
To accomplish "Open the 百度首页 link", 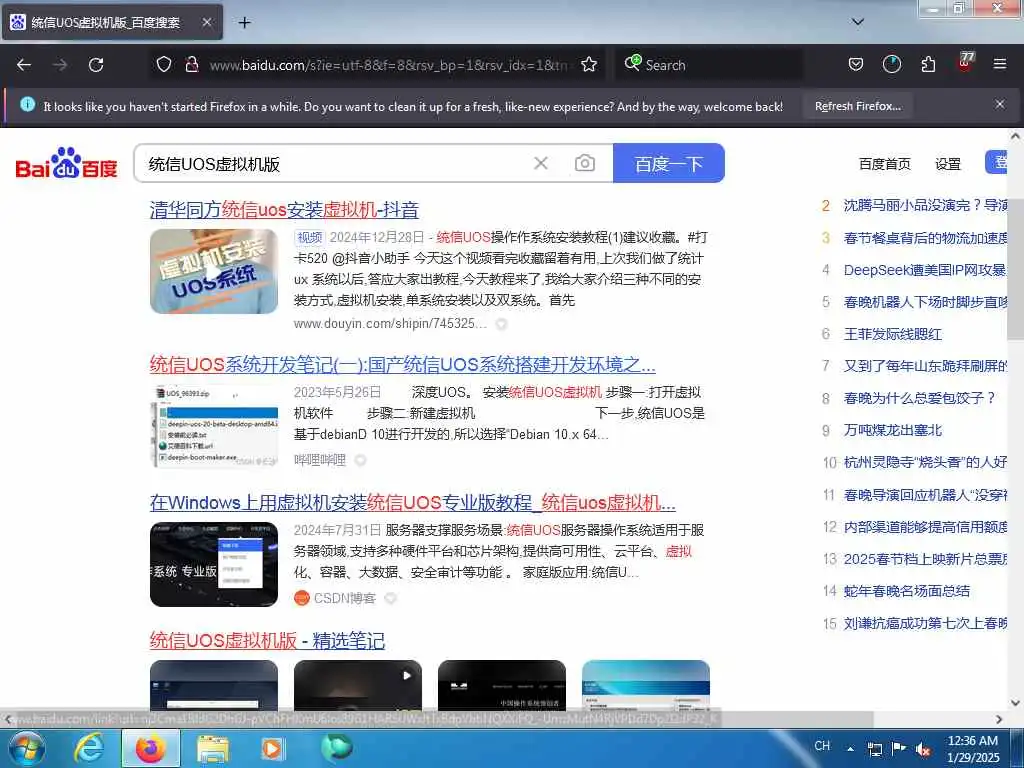I will tap(884, 164).
